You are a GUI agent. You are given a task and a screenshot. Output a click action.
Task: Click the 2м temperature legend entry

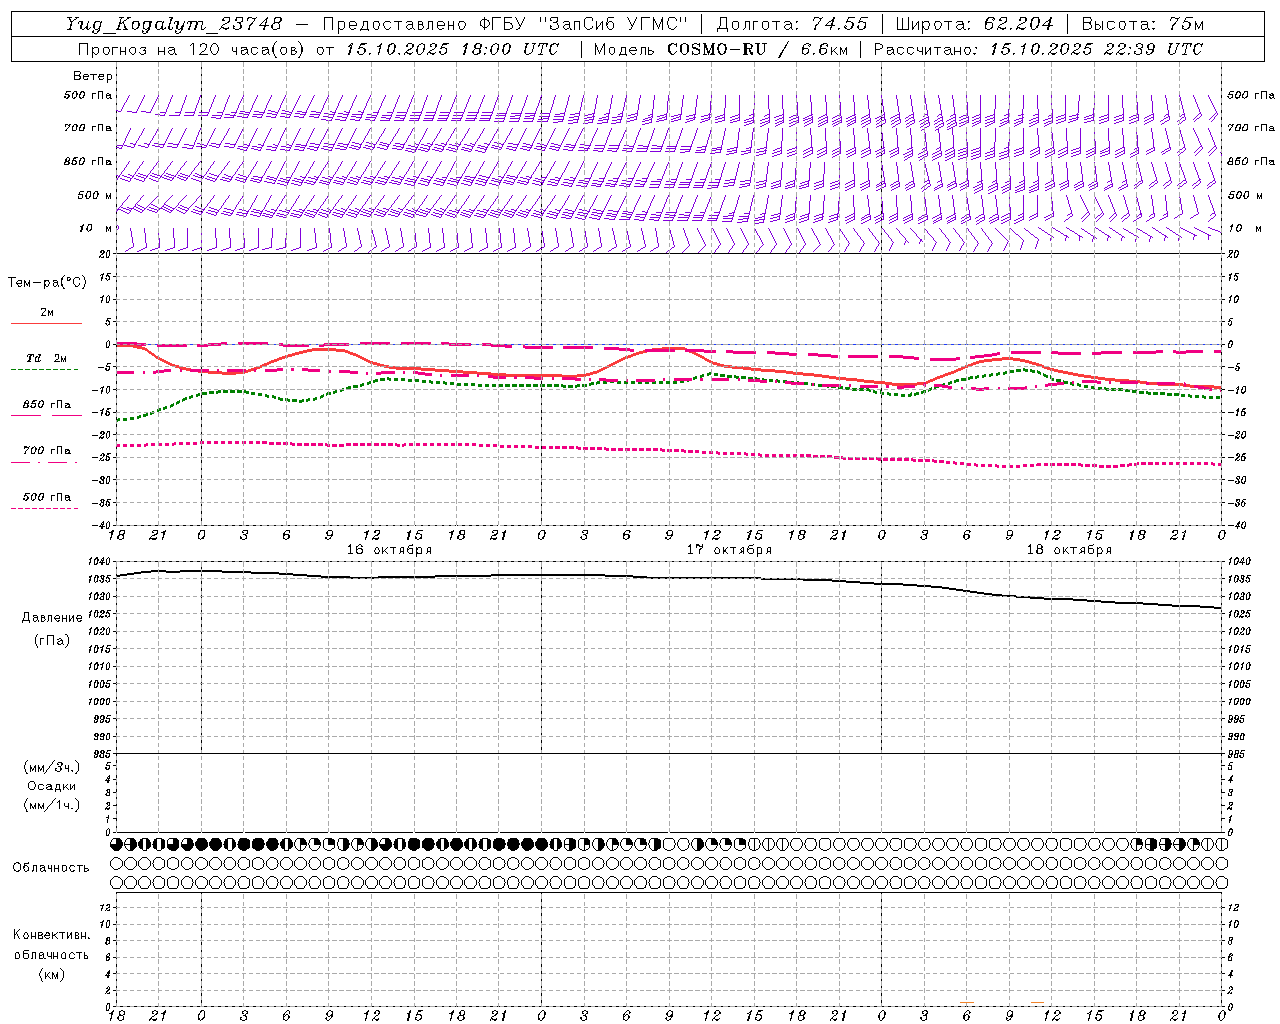coord(47,312)
